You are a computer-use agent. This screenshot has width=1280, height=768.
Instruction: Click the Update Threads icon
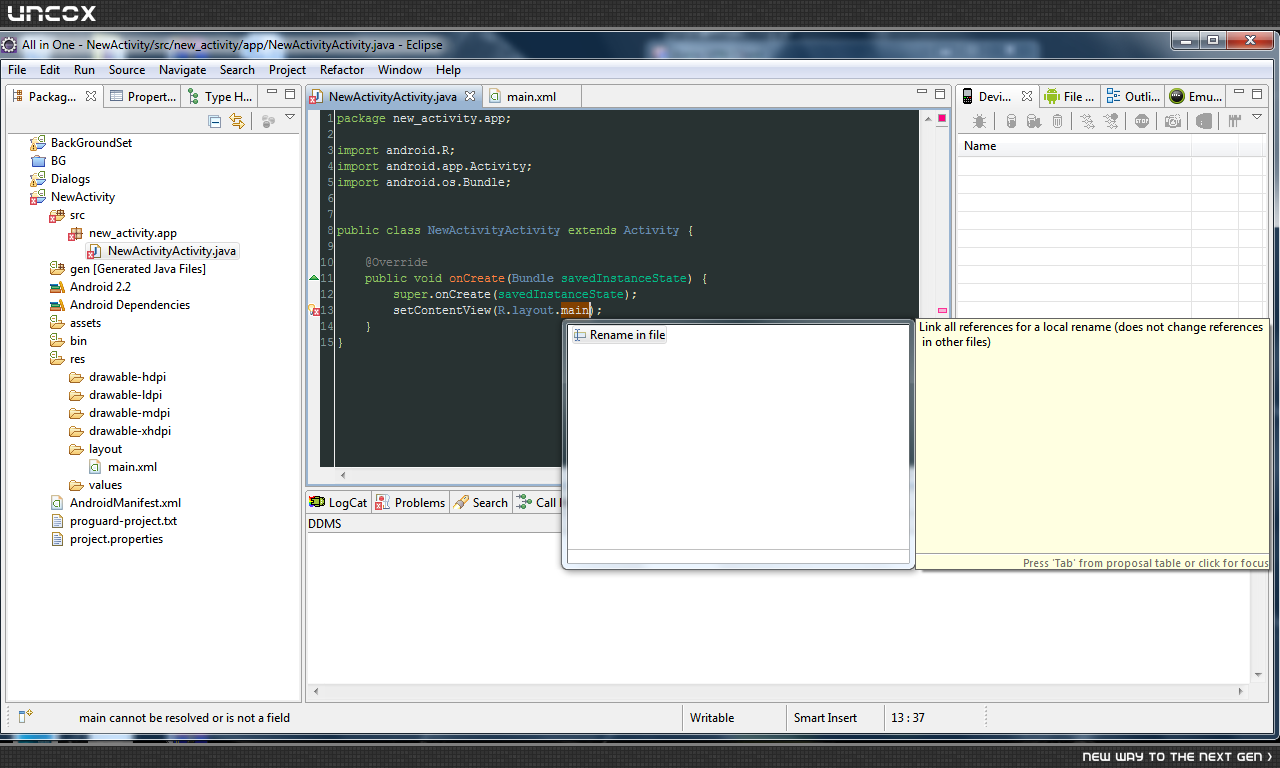click(1087, 121)
